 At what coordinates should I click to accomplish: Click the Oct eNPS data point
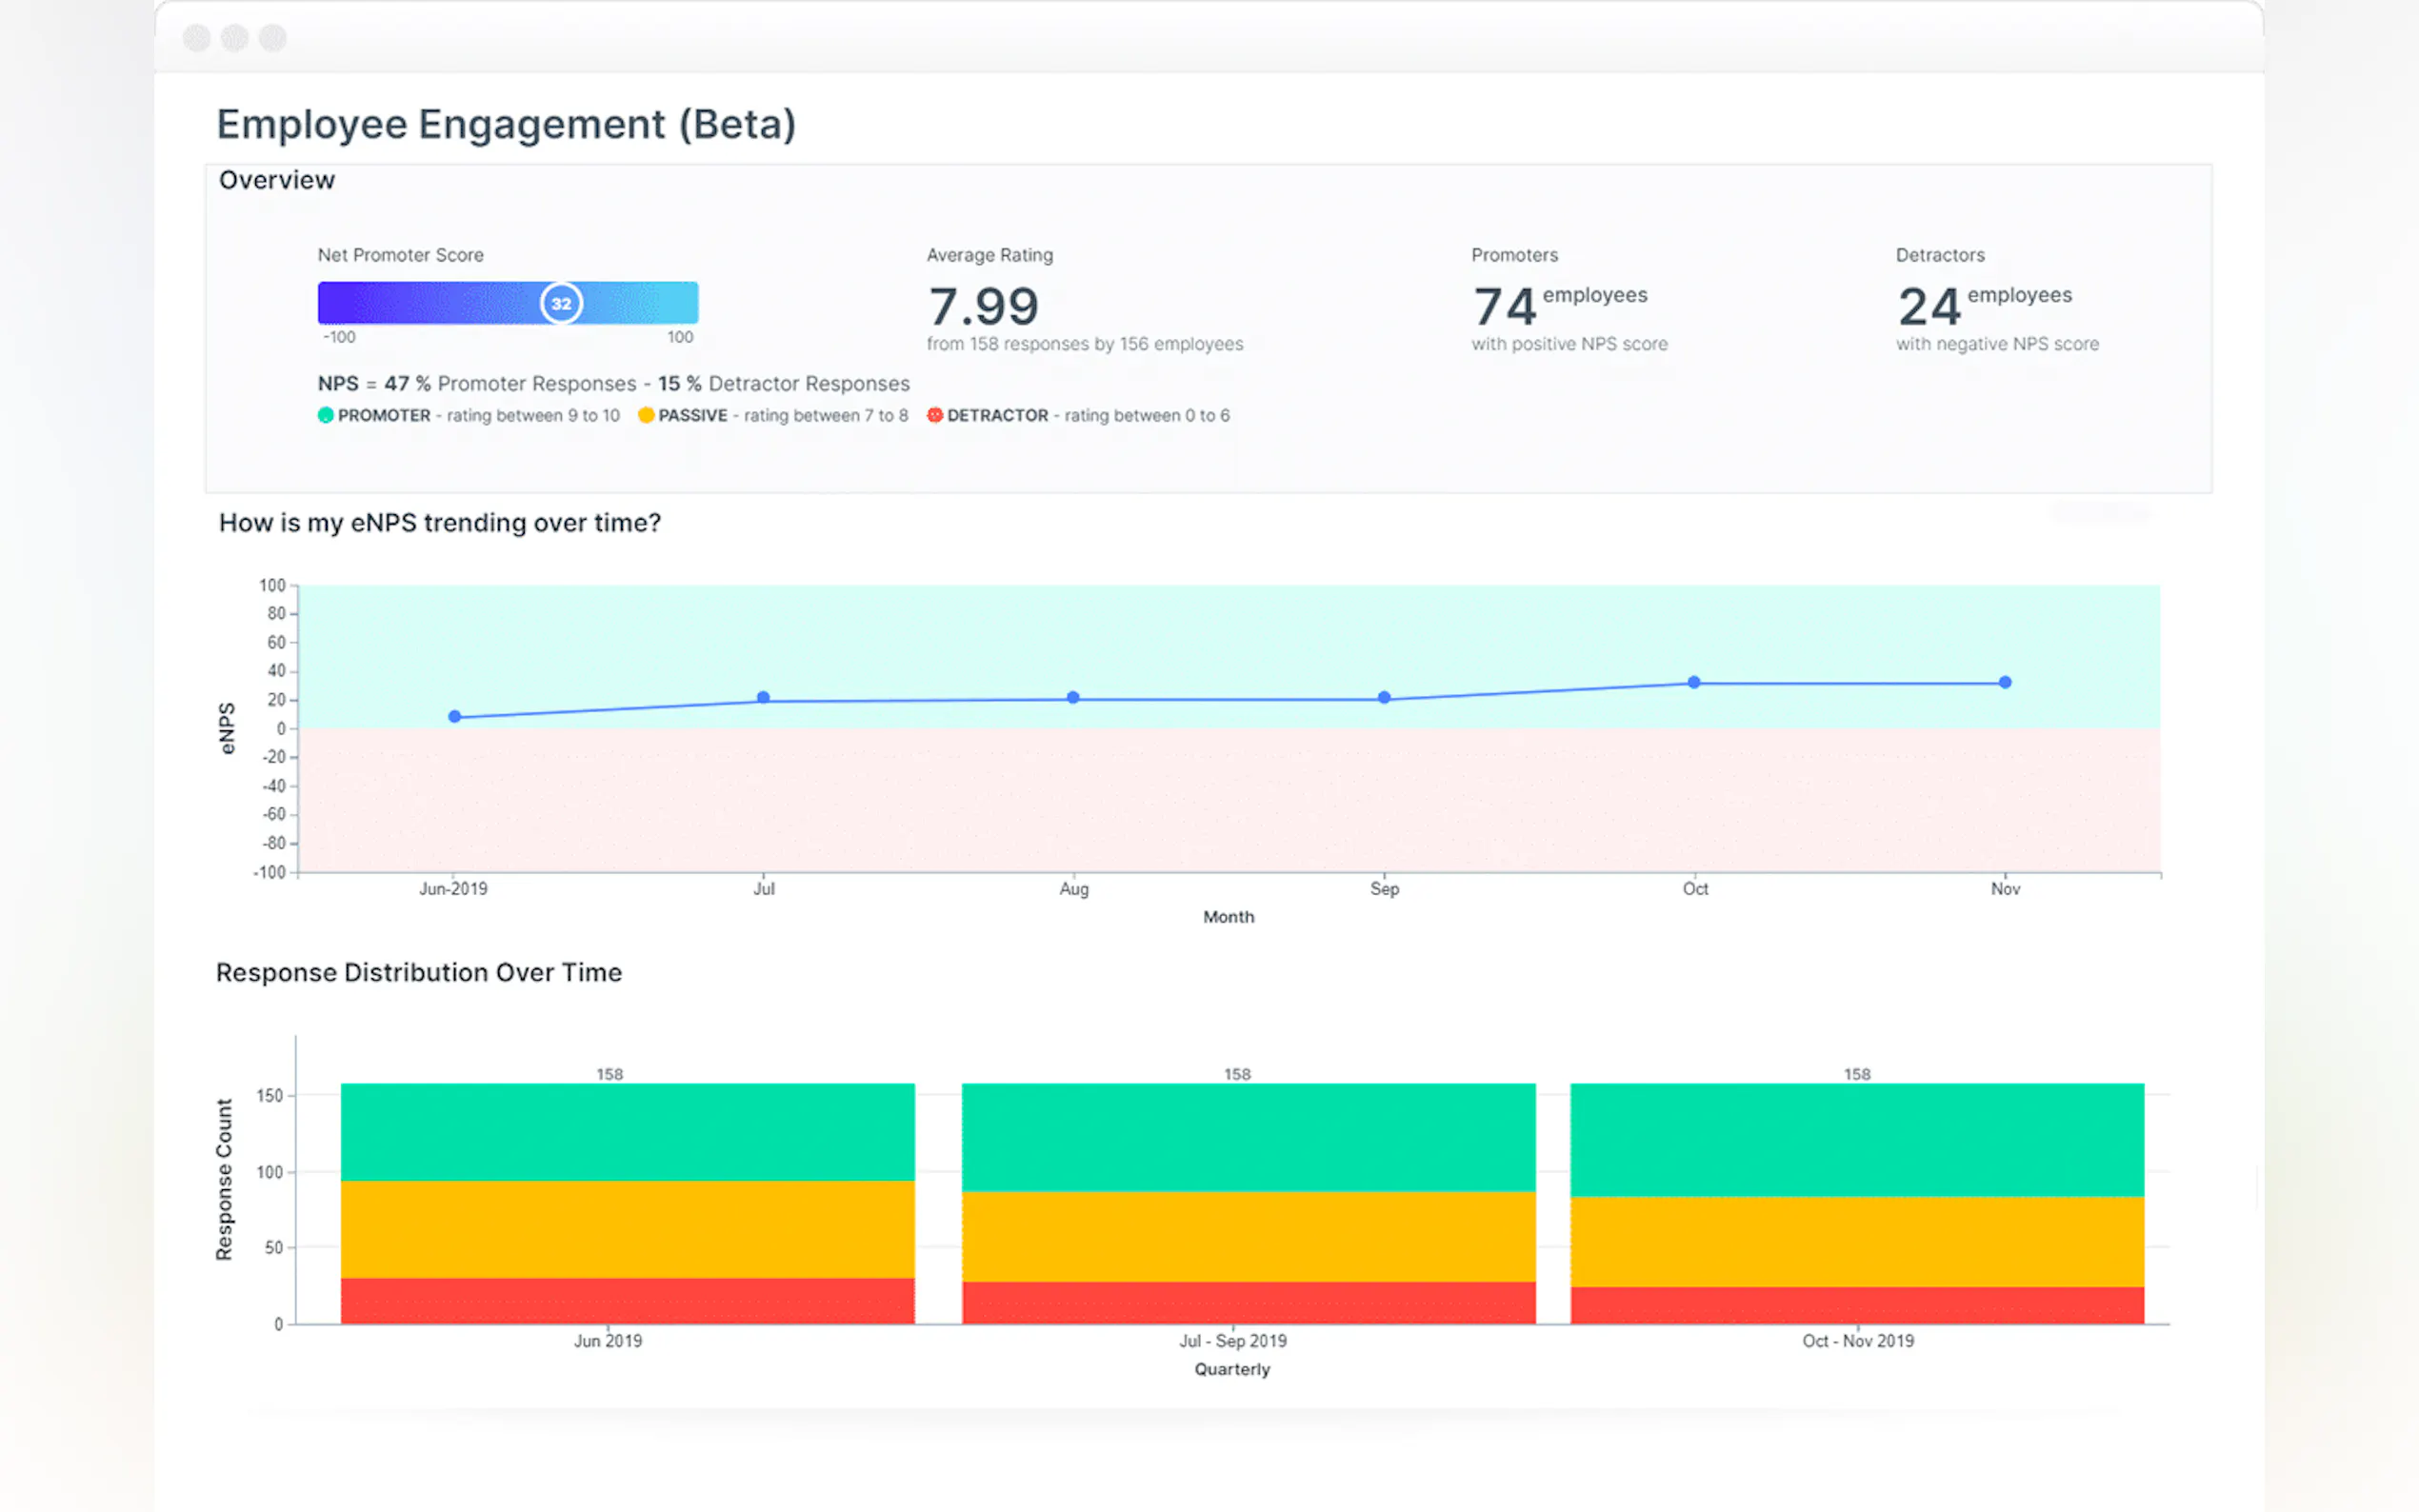(1693, 682)
